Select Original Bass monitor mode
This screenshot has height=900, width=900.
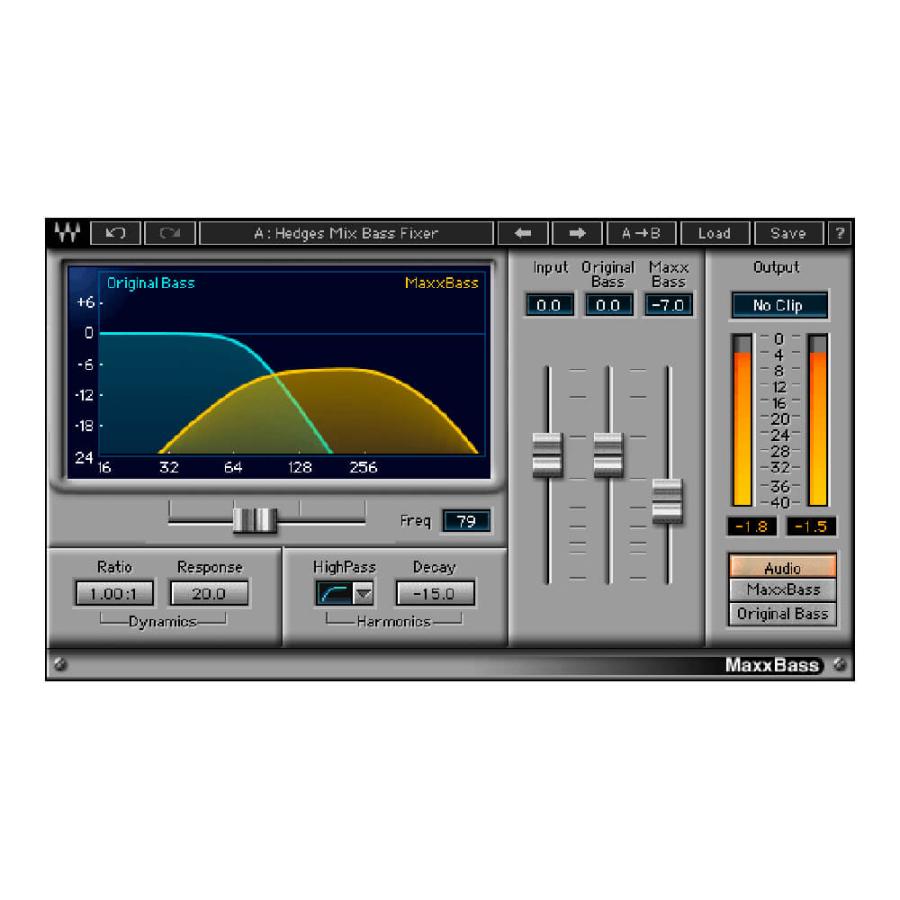tap(782, 614)
